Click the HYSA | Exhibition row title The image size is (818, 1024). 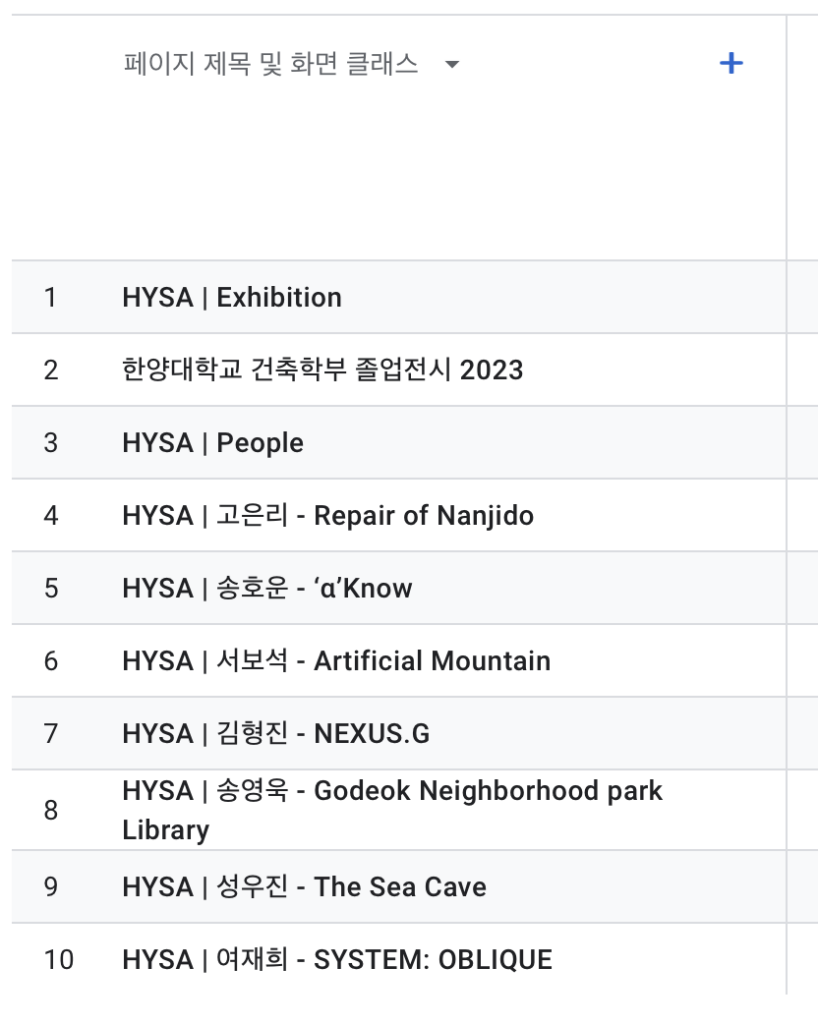pos(232,297)
